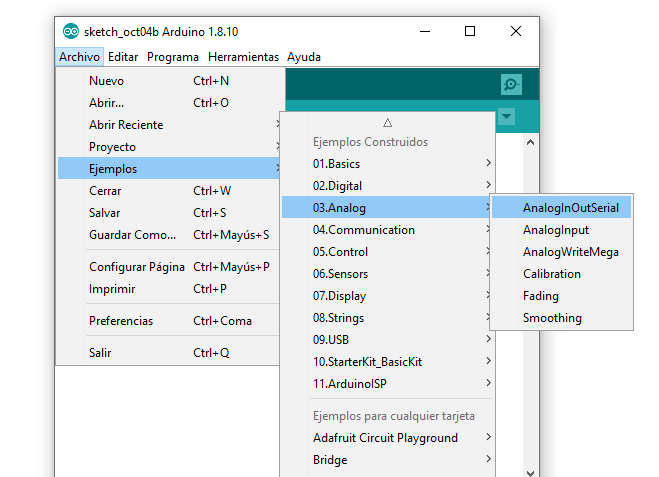Screen dimensions: 659x477
Task: Open the Serial Monitor magnifier icon
Action: tap(511, 84)
